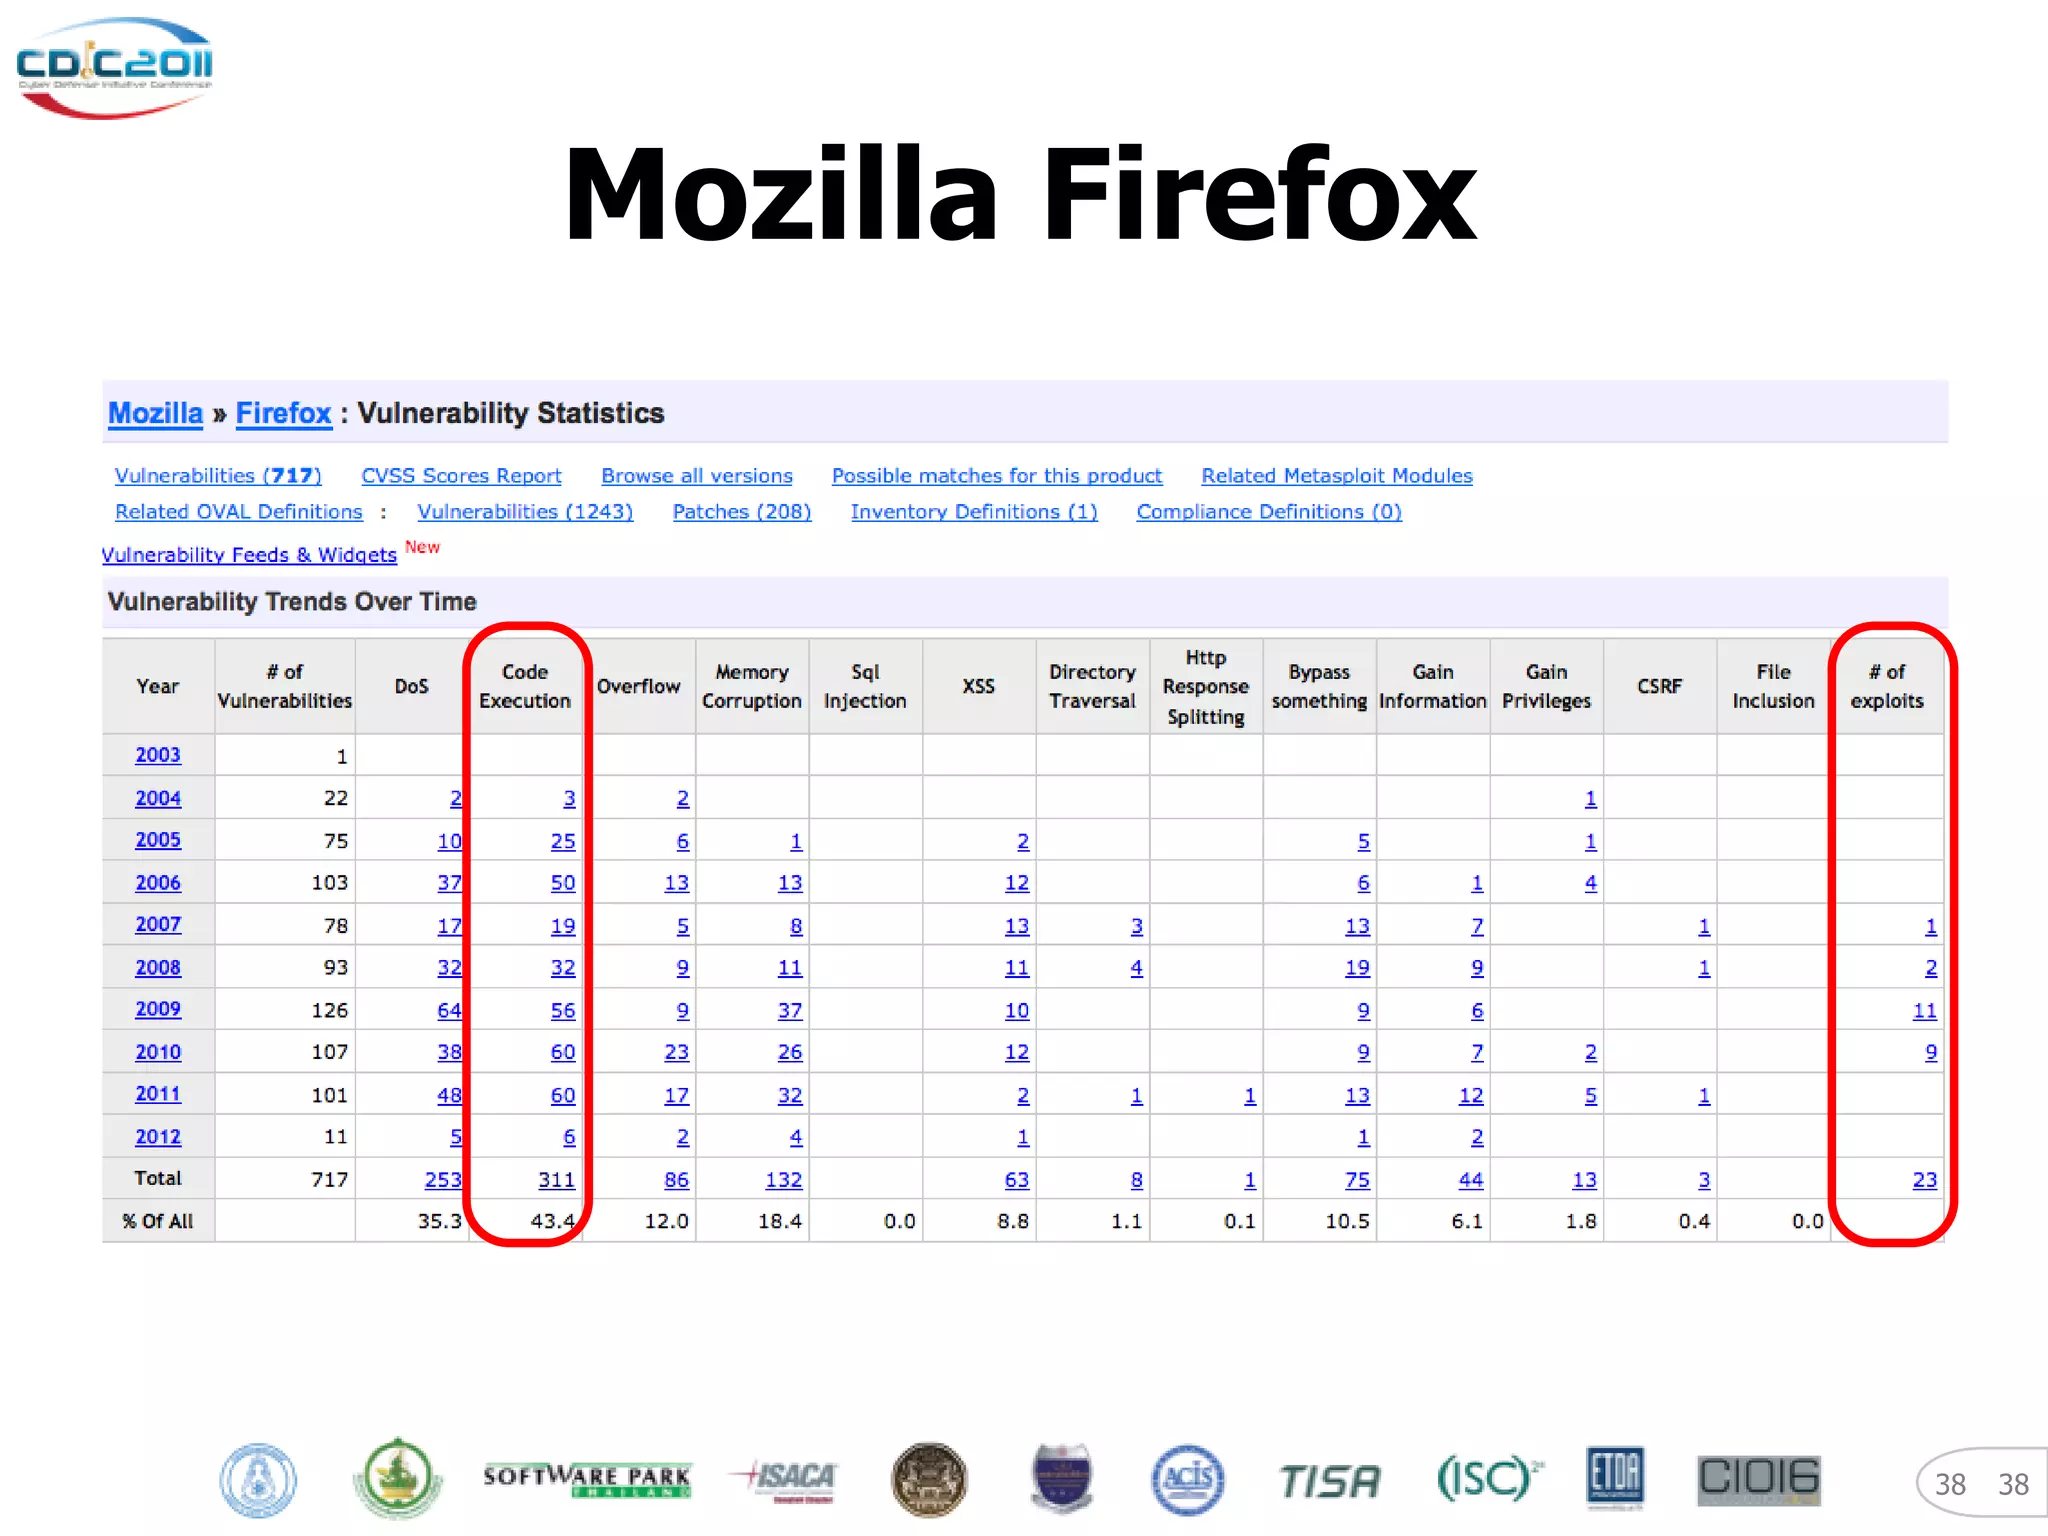Click Browse all versions link
The height and width of the screenshot is (1536, 2048).
697,476
